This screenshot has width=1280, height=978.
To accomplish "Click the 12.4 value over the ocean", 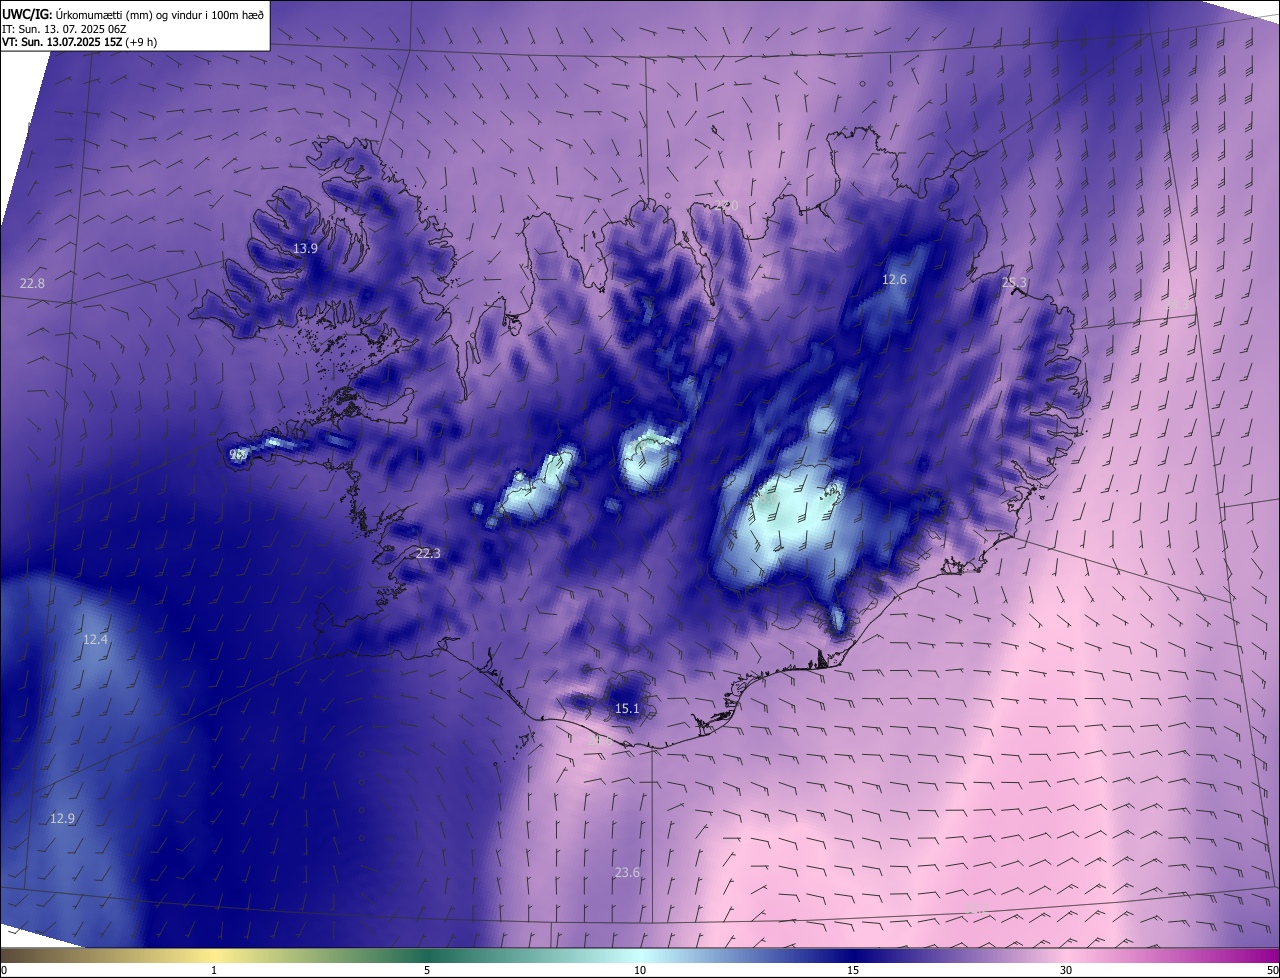I will (x=95, y=639).
